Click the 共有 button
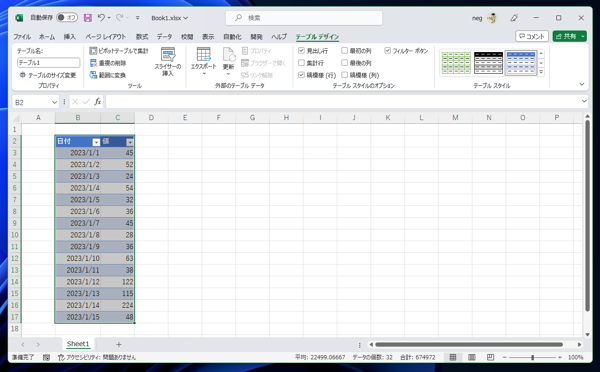The height and width of the screenshot is (372, 600). 566,36
